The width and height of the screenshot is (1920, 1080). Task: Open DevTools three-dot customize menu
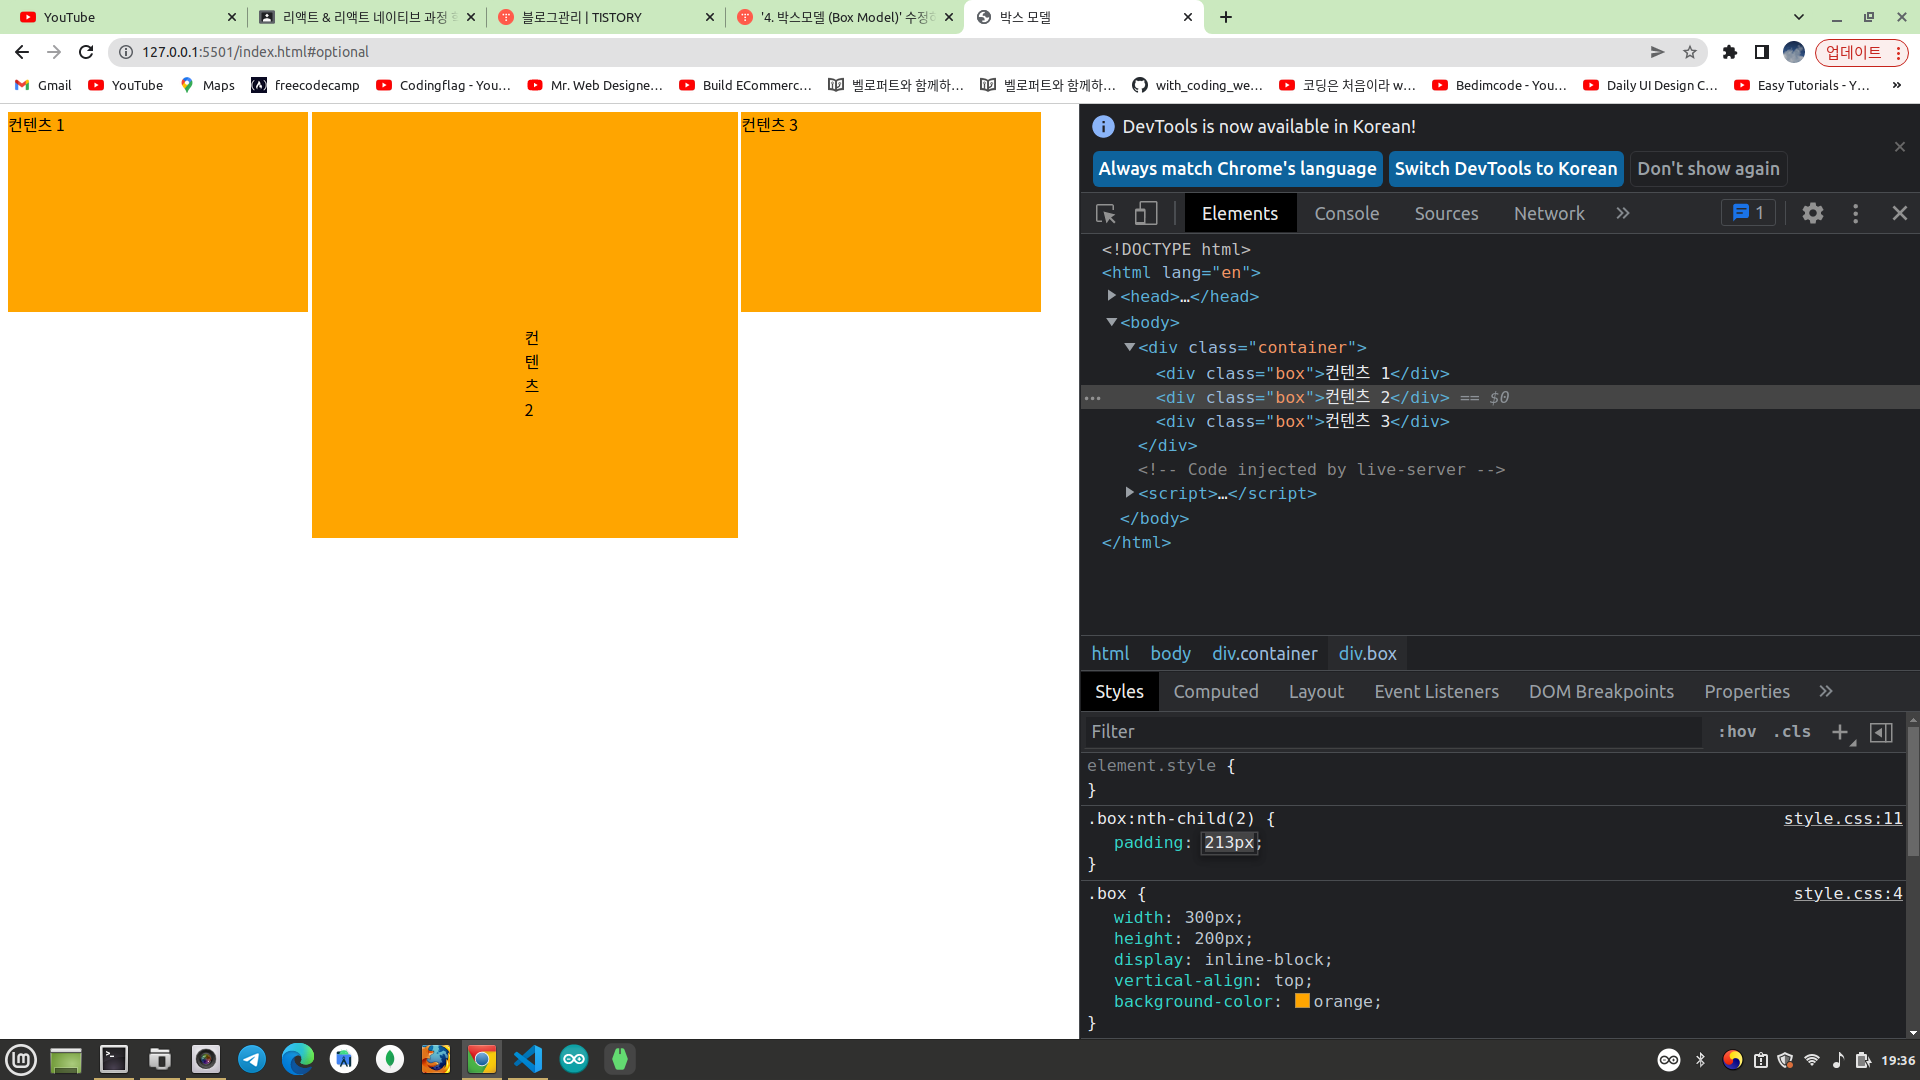(x=1855, y=213)
